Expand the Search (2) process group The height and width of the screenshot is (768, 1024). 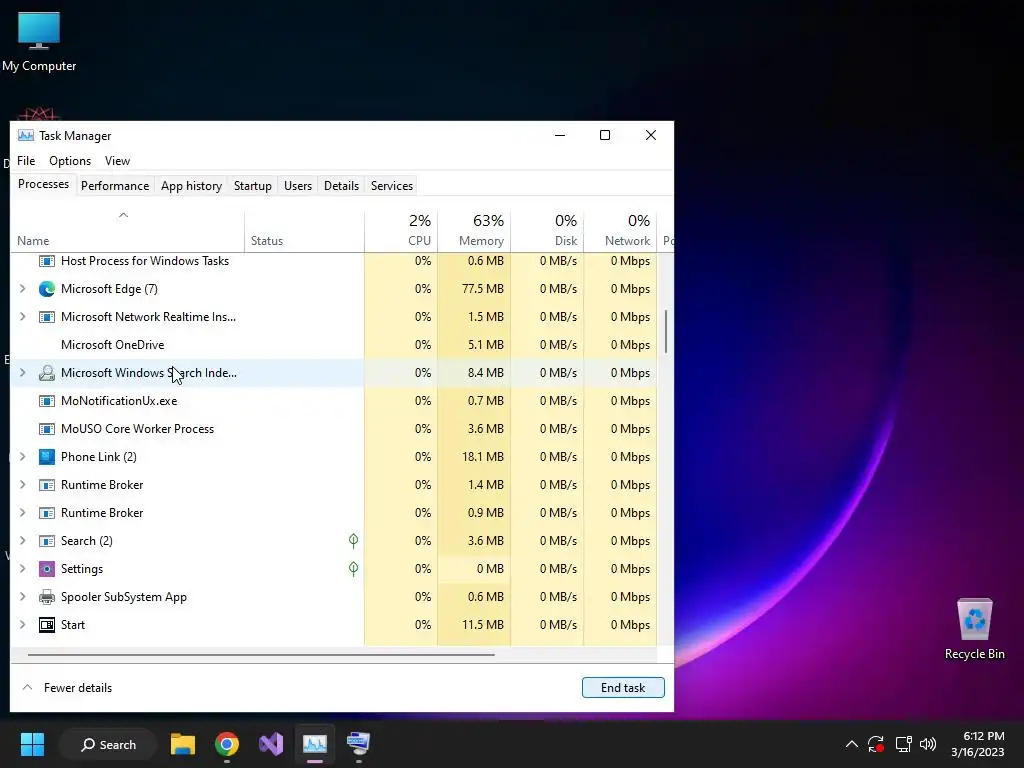(x=23, y=541)
